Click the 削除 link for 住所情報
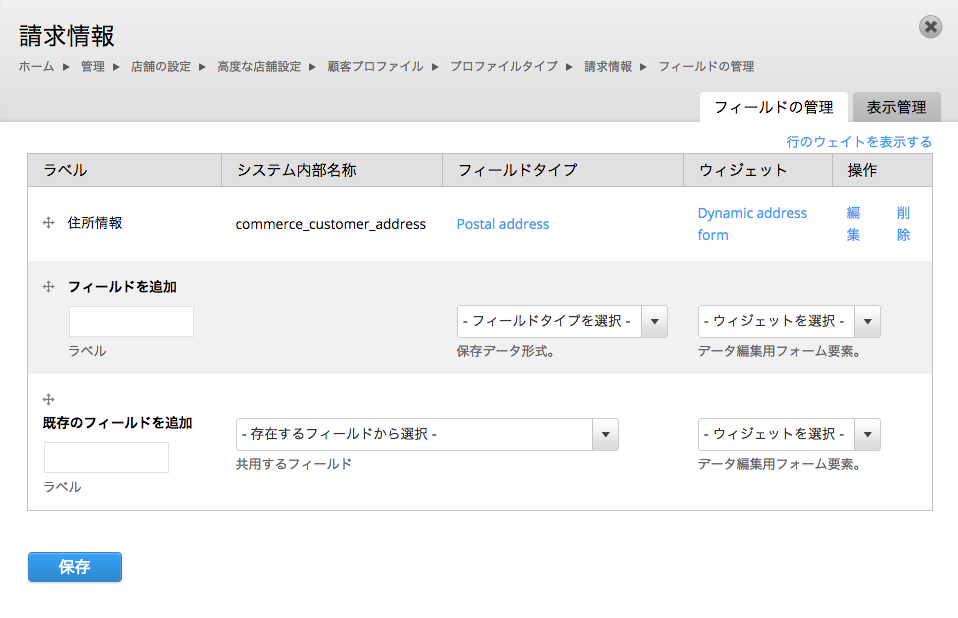This screenshot has width=958, height=618. point(903,223)
